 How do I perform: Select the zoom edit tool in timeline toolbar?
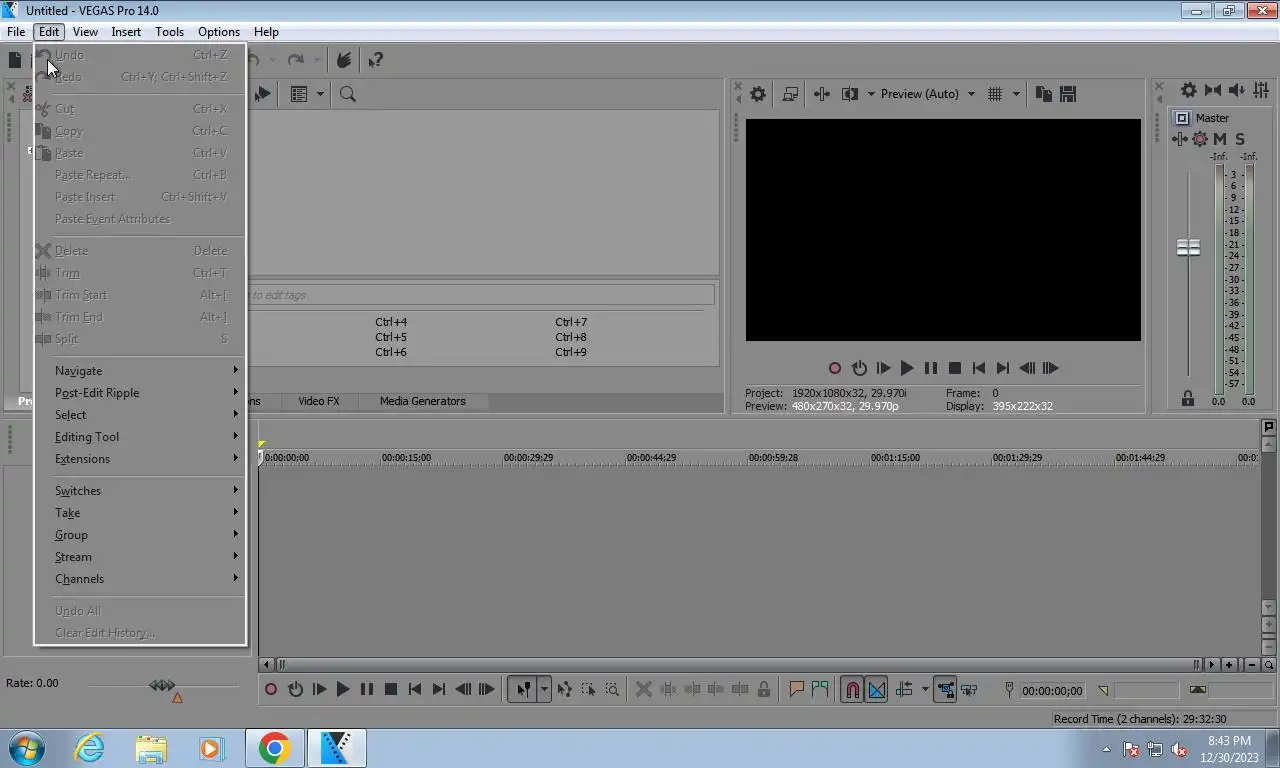tap(612, 689)
